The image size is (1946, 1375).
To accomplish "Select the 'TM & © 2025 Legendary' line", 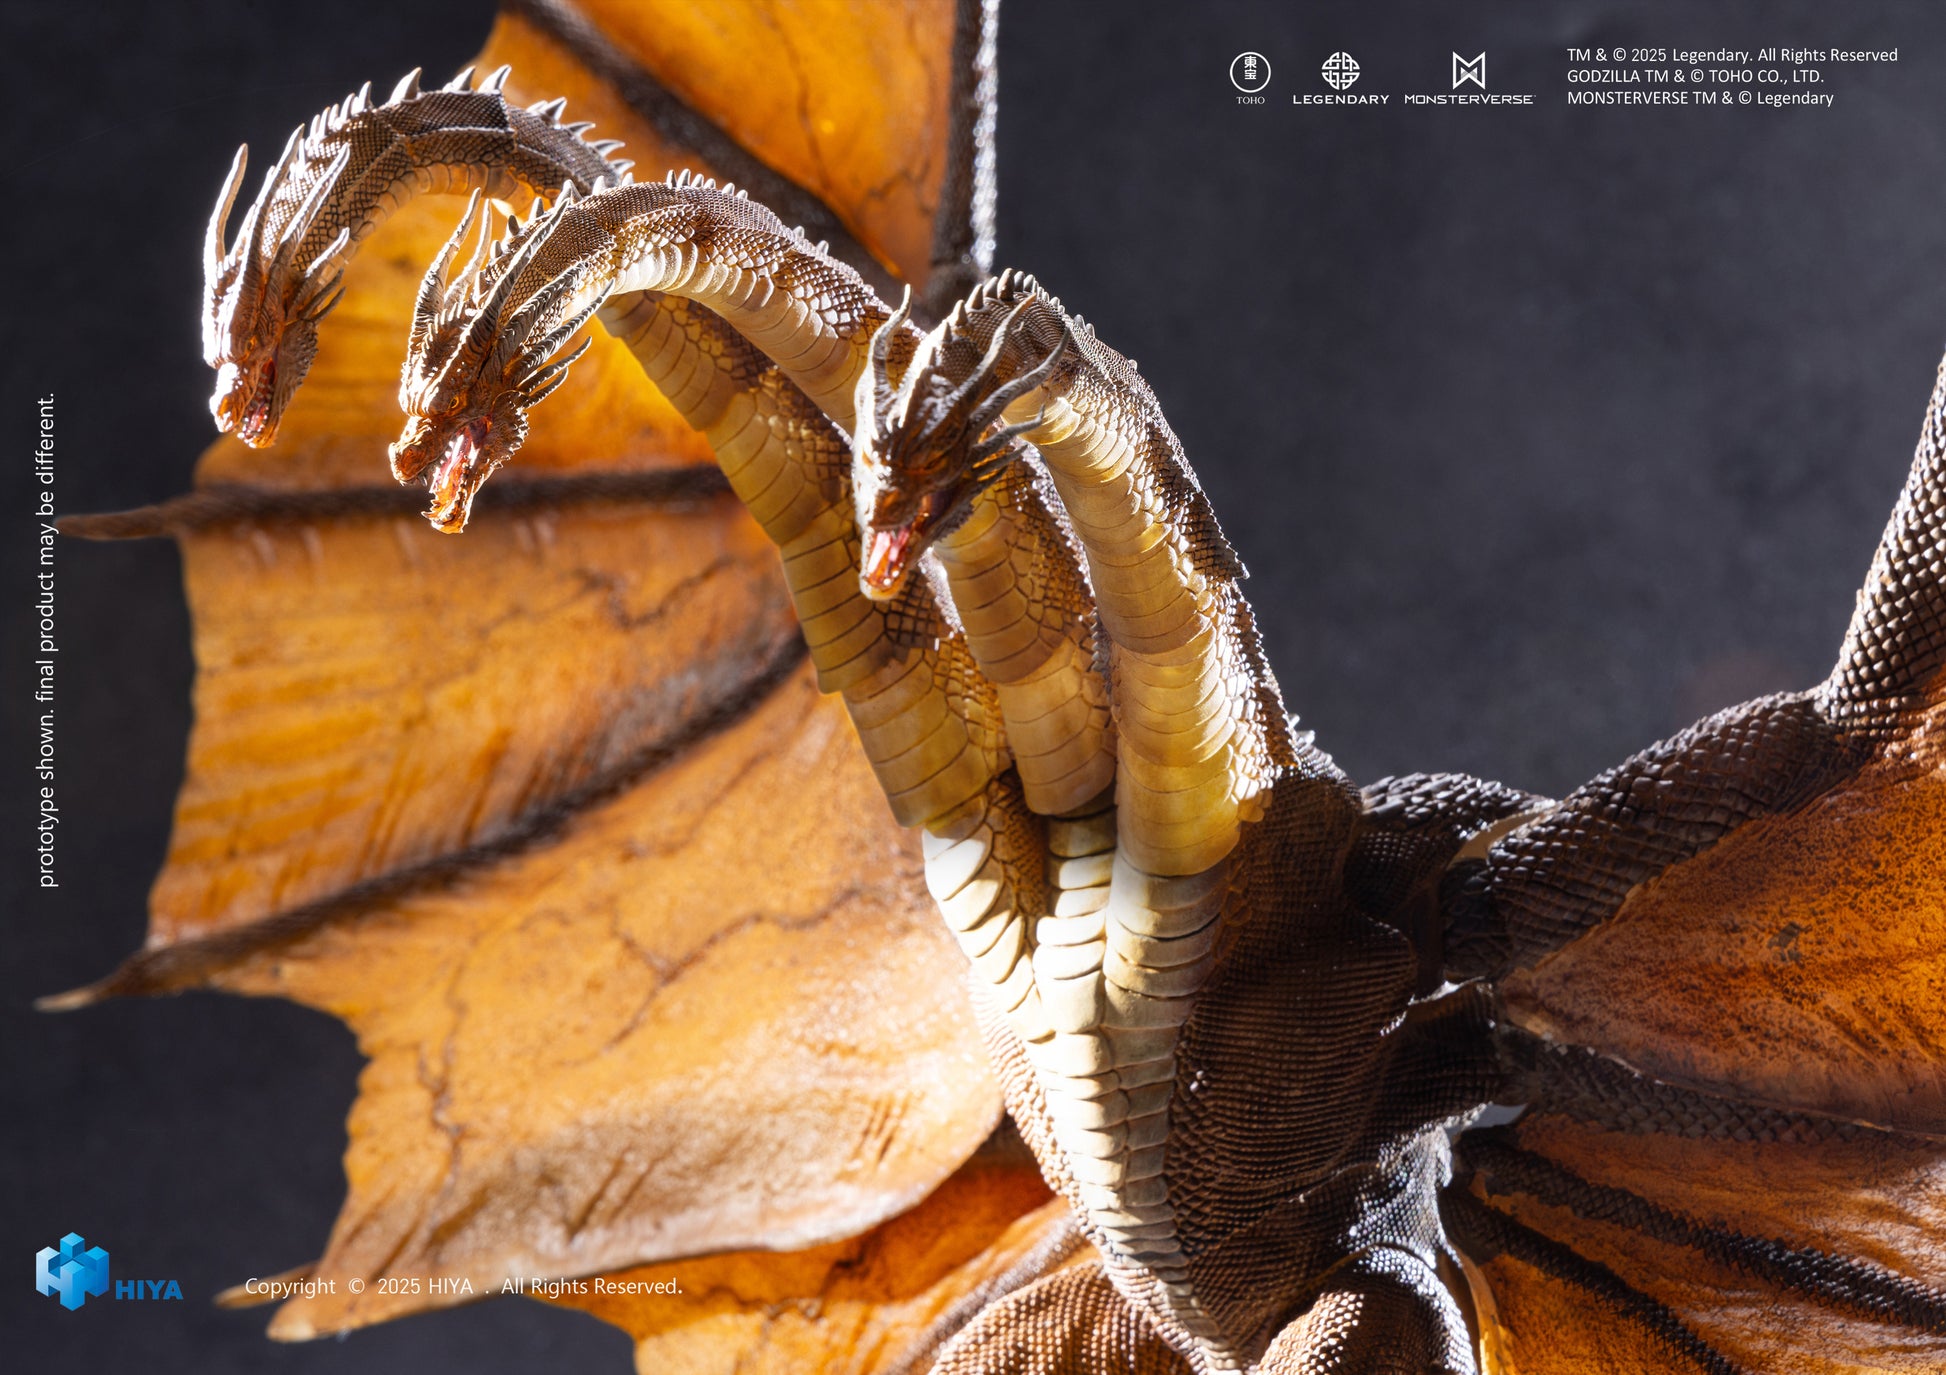I will [x=1731, y=55].
